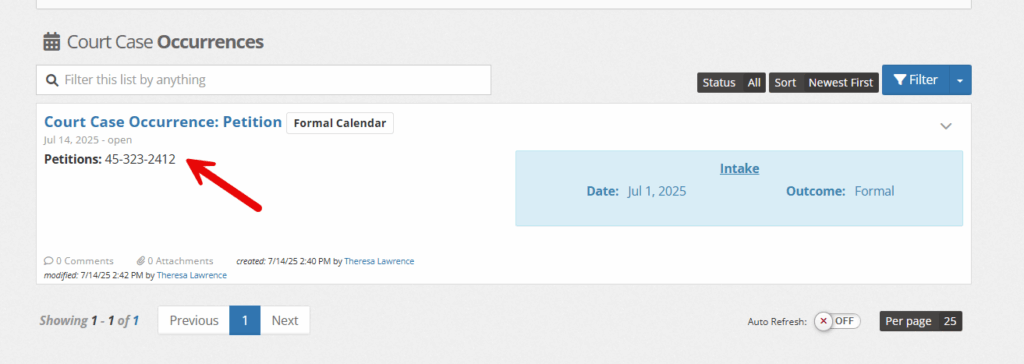Viewport: 1024px width, 364px height.
Task: Go to page 1
Action: coord(245,320)
